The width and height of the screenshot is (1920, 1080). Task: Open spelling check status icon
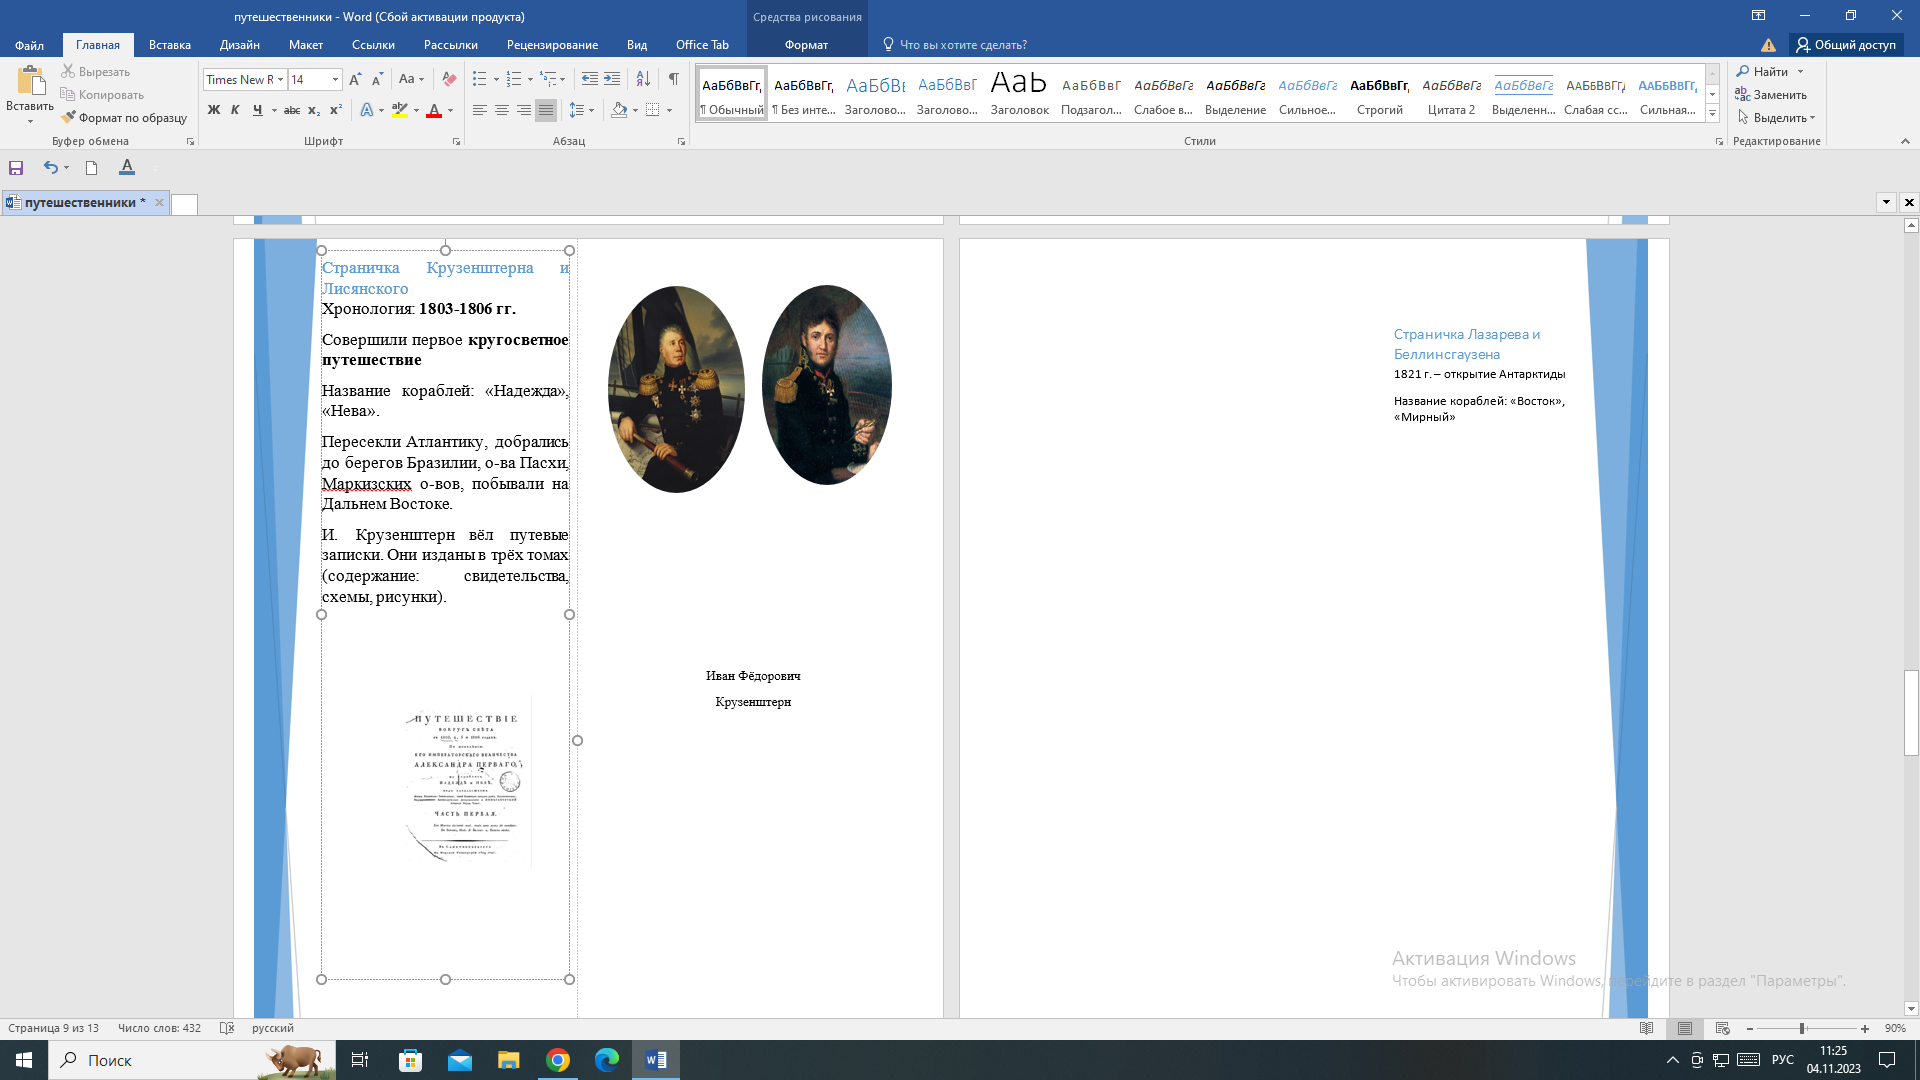(x=227, y=1028)
